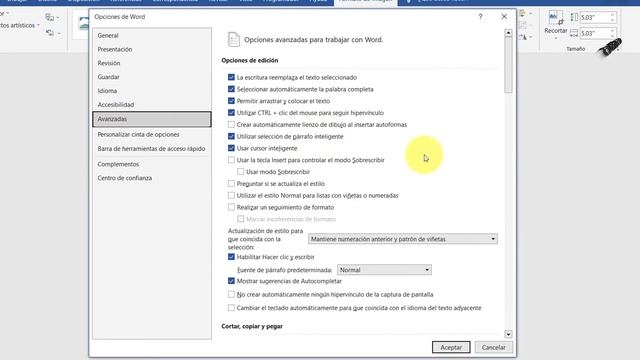Click the scrollbar down arrow

(508, 334)
